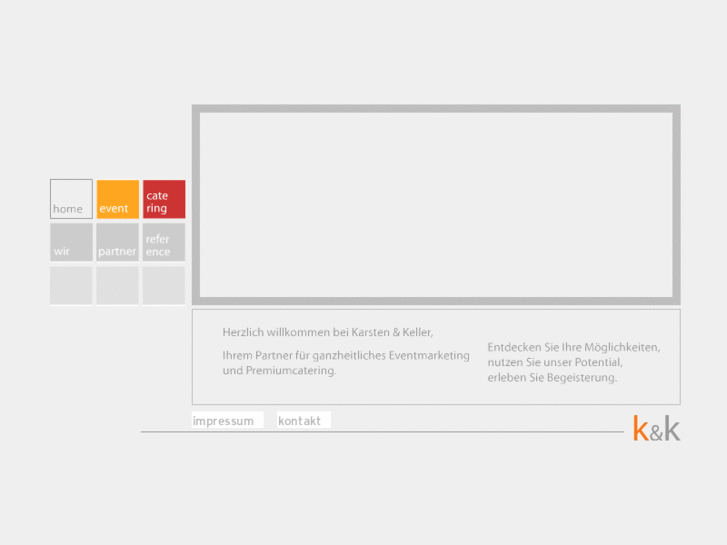The height and width of the screenshot is (545, 727).
Task: Click text 'und Premiumcatering.'
Action: 280,371
